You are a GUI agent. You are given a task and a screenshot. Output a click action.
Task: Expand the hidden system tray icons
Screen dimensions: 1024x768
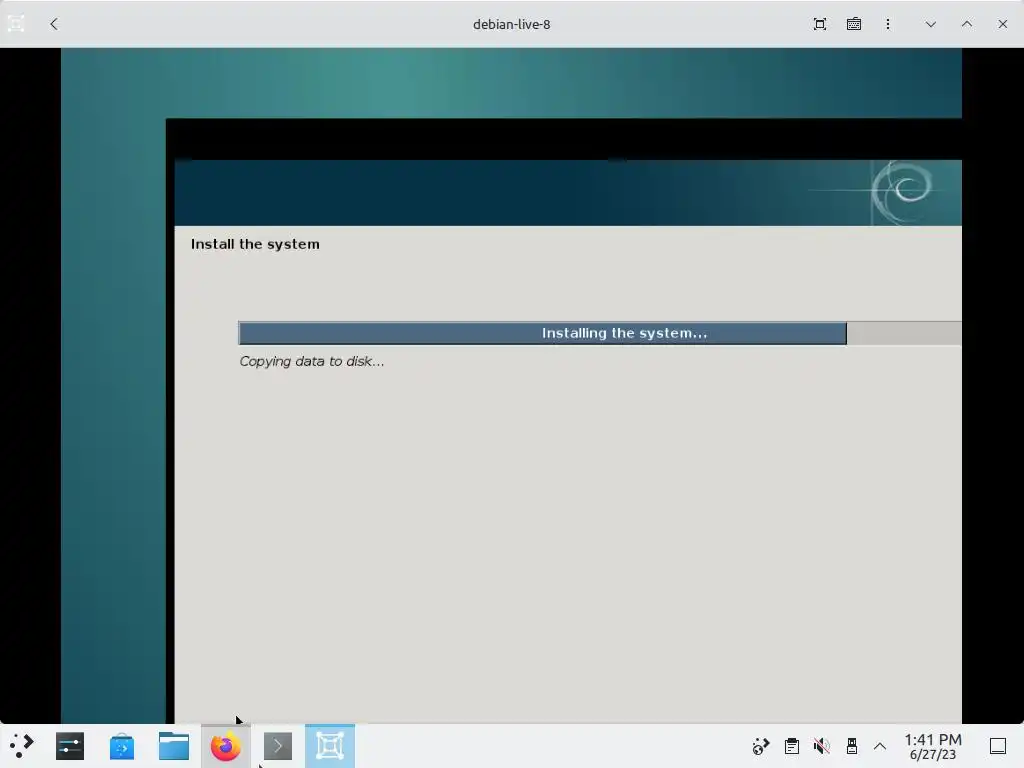pyautogui.click(x=880, y=746)
